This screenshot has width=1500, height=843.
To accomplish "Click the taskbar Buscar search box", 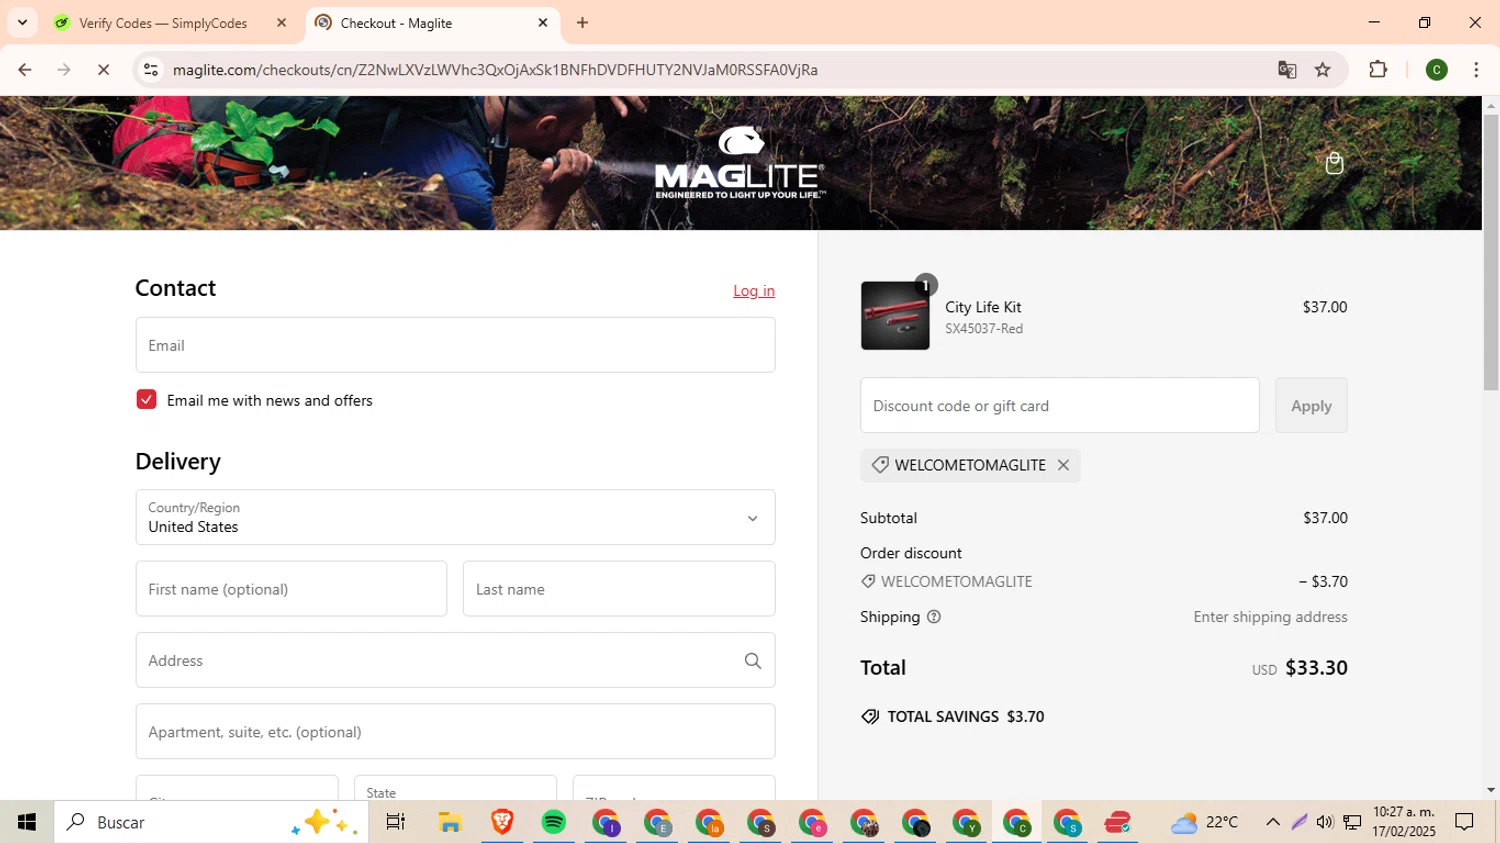I will pyautogui.click(x=211, y=823).
